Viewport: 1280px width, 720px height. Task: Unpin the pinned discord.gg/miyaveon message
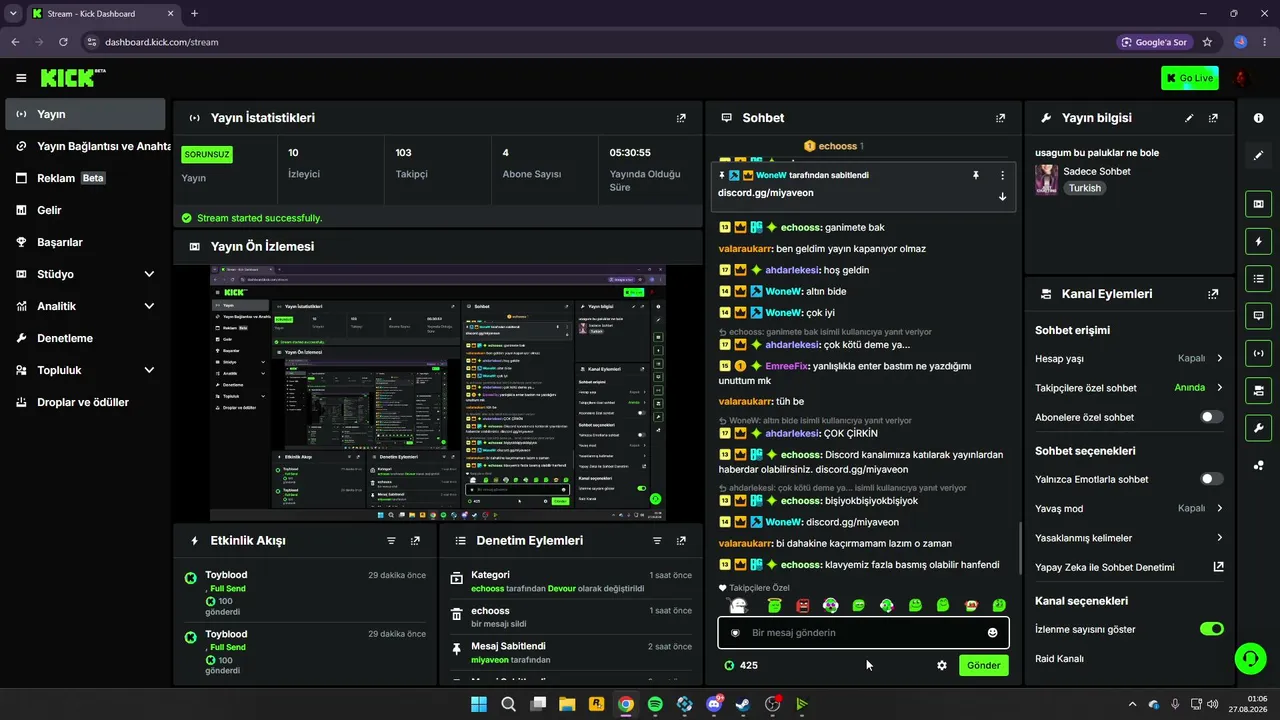click(x=976, y=175)
